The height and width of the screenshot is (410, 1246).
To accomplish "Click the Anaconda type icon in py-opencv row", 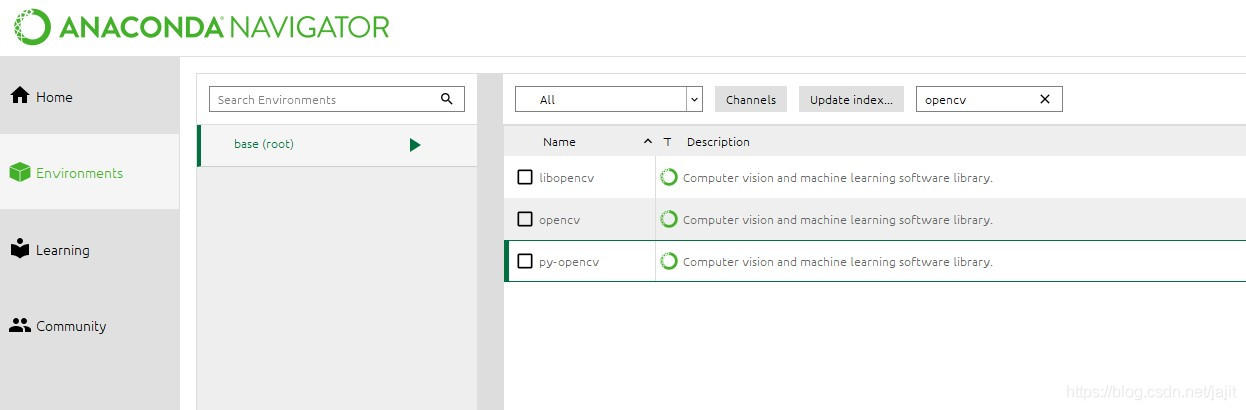I will coord(669,261).
